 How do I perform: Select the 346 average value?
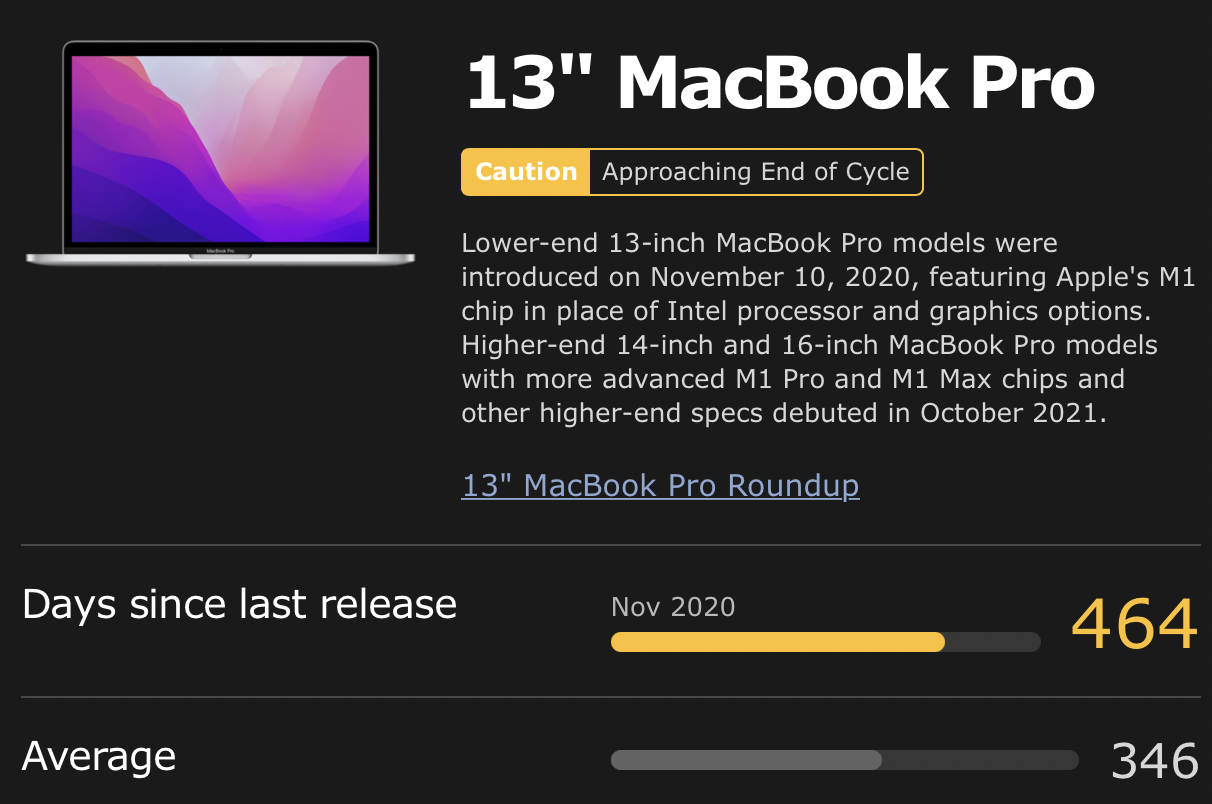click(x=1154, y=761)
